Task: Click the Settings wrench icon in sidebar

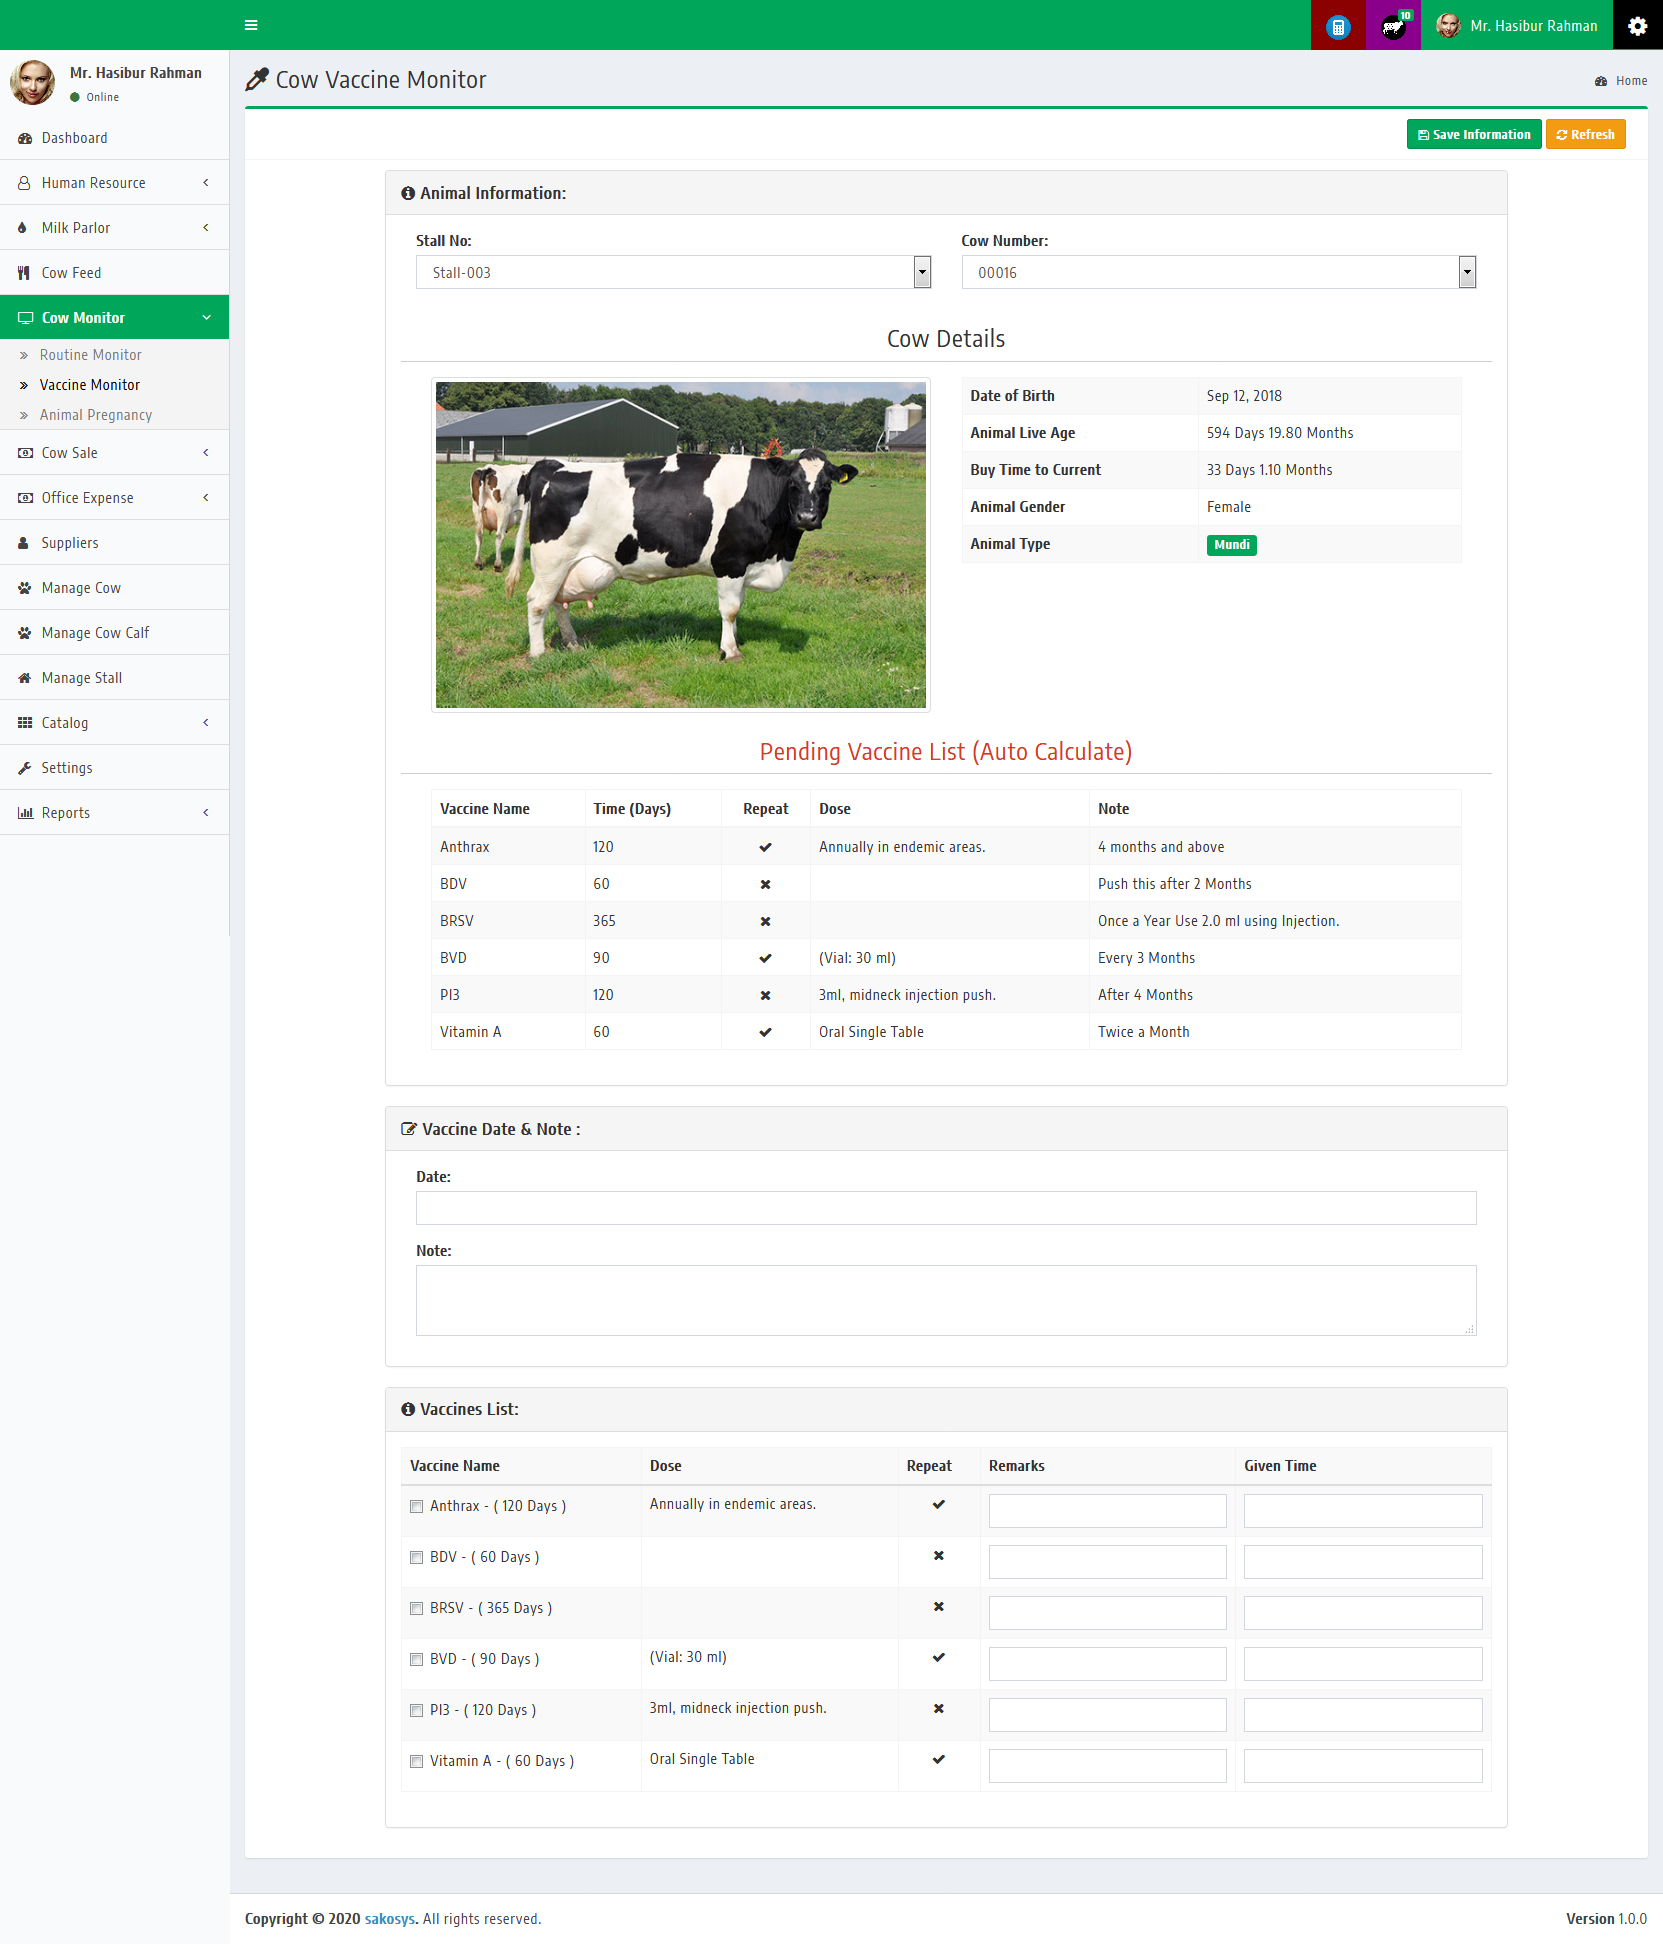Action: [x=25, y=768]
